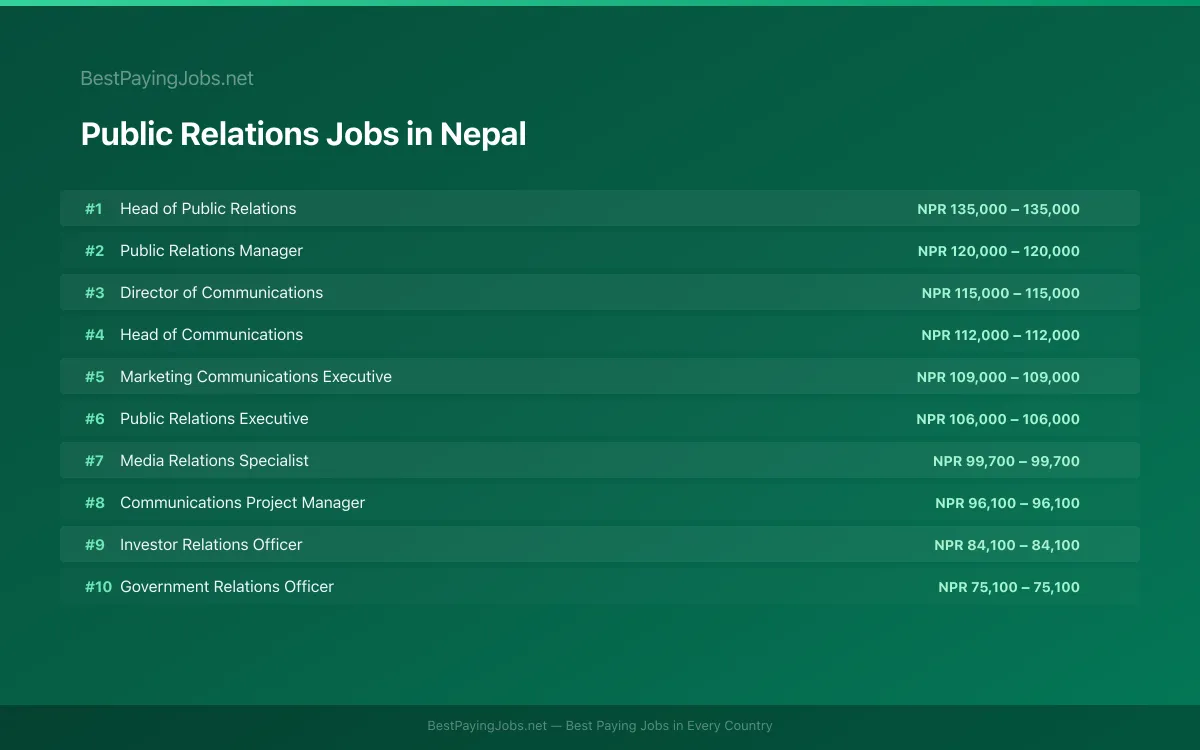Click Marketing Communications Executive
Viewport: 1200px width, 750px height.
[x=256, y=377]
